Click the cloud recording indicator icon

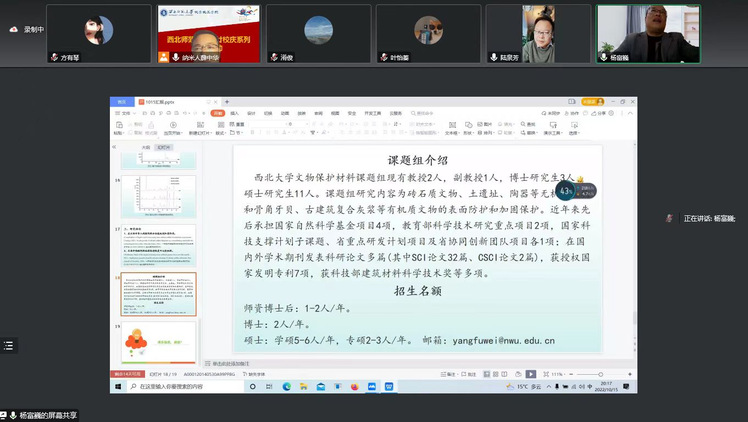point(13,30)
